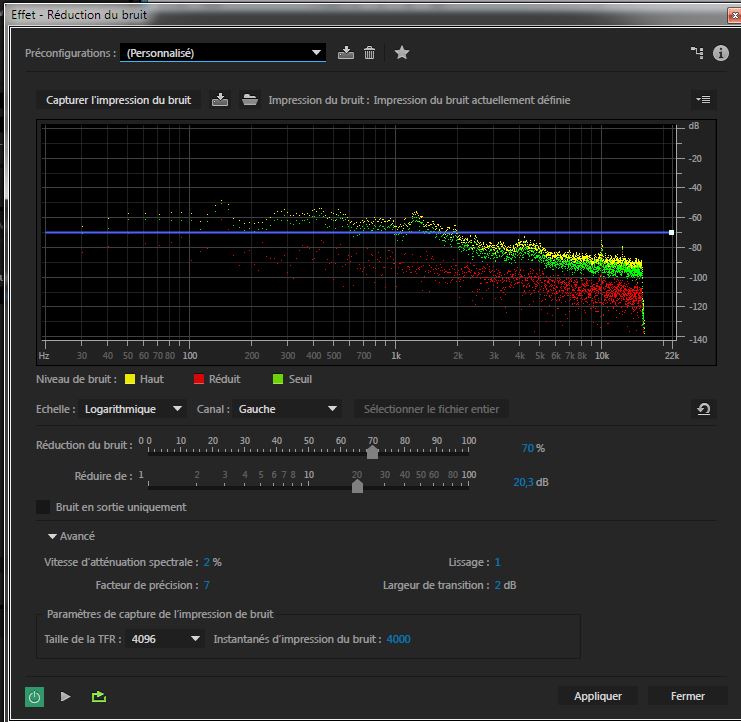Open the Préconfigurations dropdown
Image resolution: width=741 pixels, height=722 pixels.
pos(223,53)
